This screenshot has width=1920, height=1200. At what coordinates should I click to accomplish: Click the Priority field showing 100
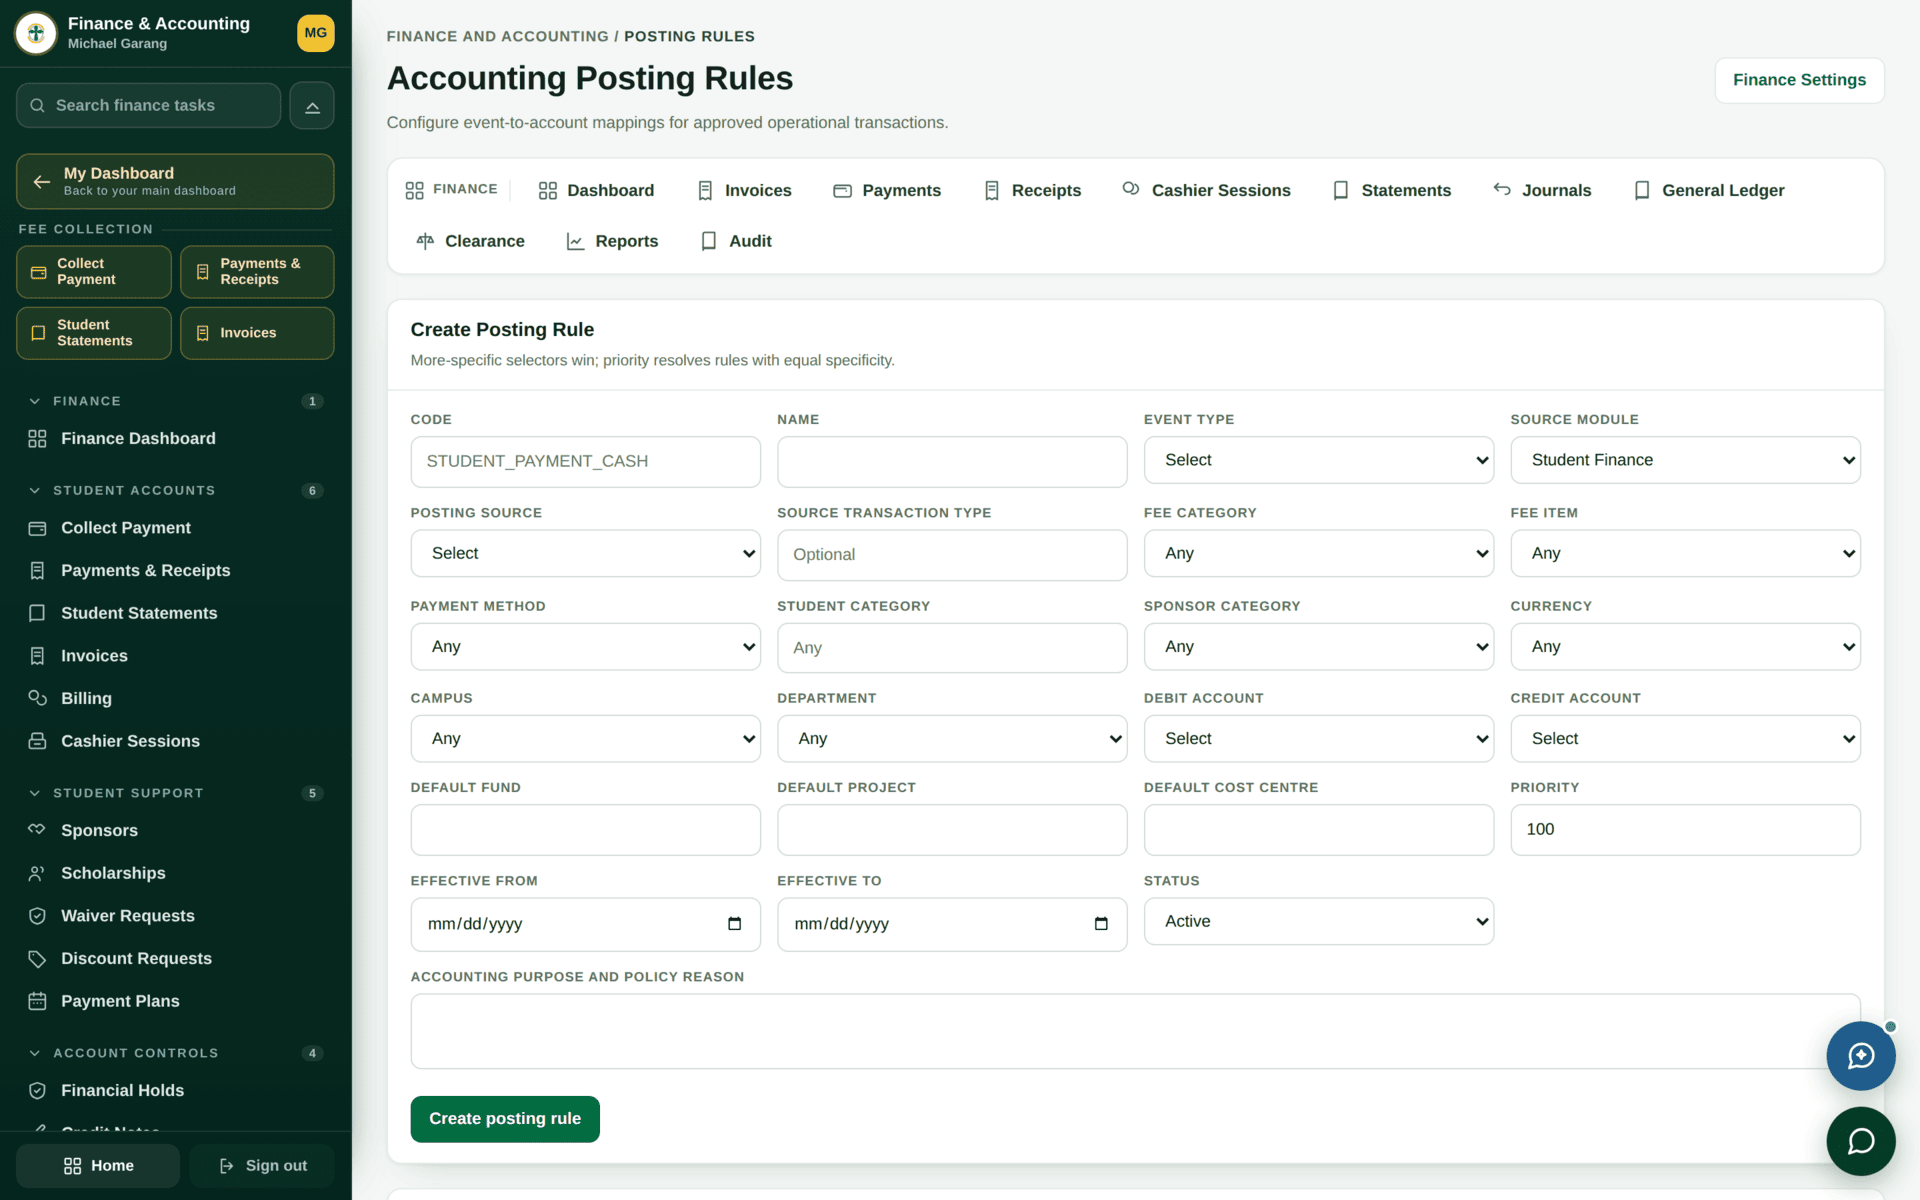[1685, 829]
